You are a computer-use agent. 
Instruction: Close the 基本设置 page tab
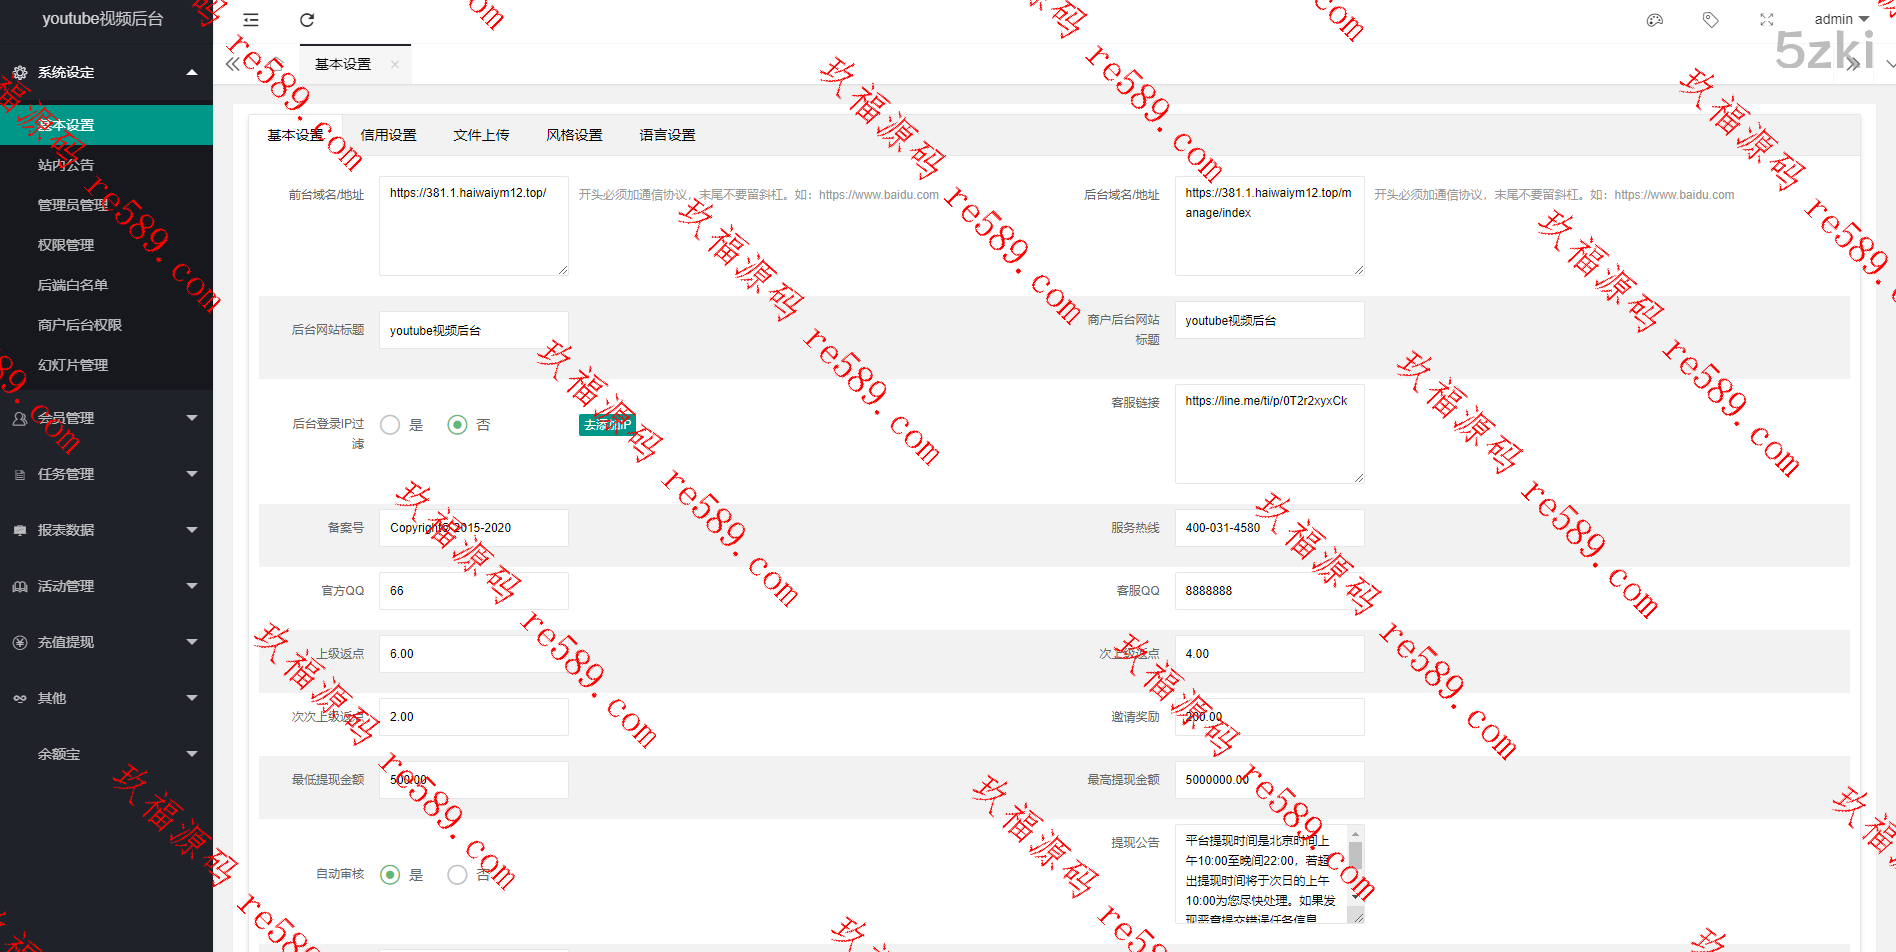click(x=395, y=65)
